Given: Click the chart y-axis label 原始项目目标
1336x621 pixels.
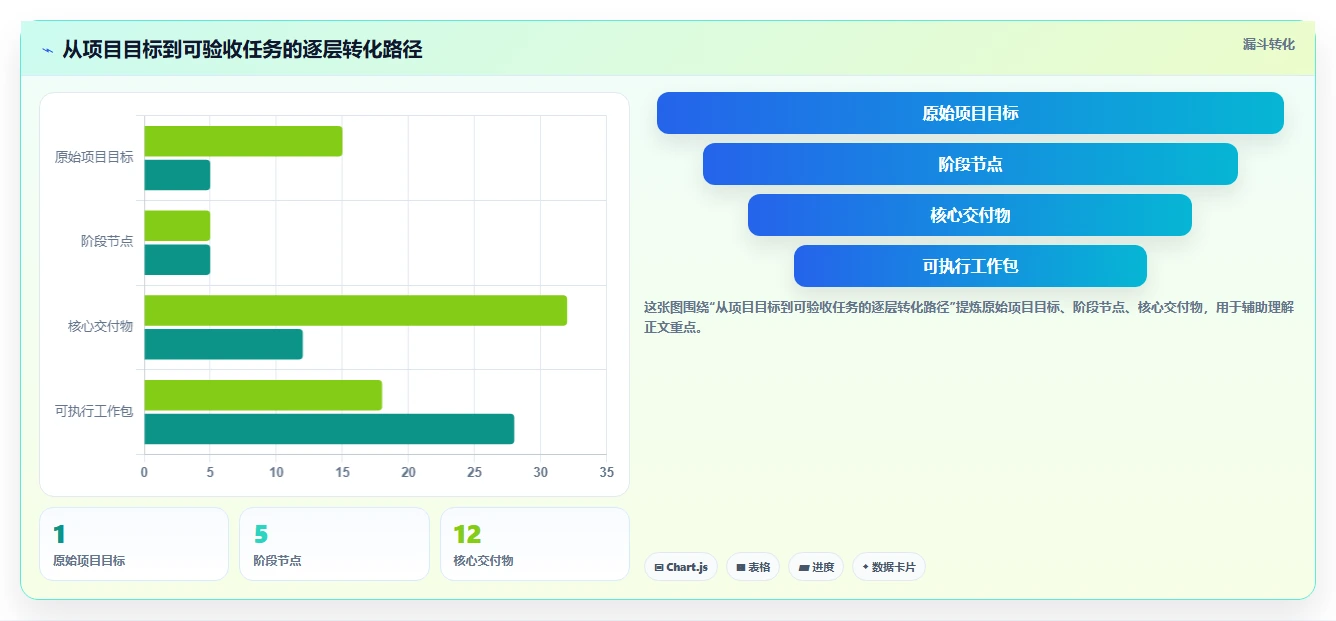Looking at the screenshot, I should click(x=94, y=157).
